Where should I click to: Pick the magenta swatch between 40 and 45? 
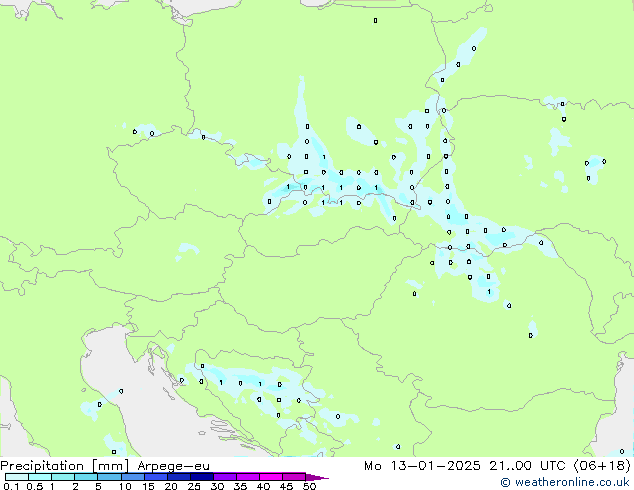point(271,477)
